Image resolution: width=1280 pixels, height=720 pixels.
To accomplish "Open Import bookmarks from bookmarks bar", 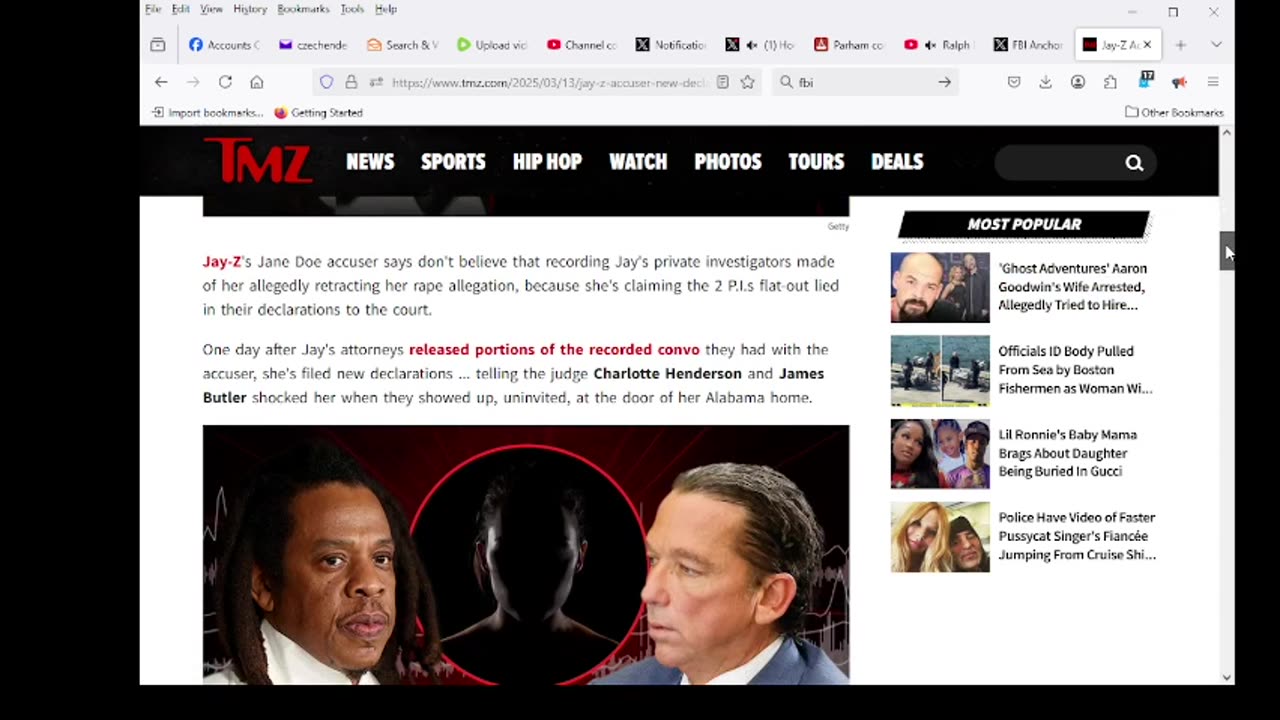I will coord(207,113).
